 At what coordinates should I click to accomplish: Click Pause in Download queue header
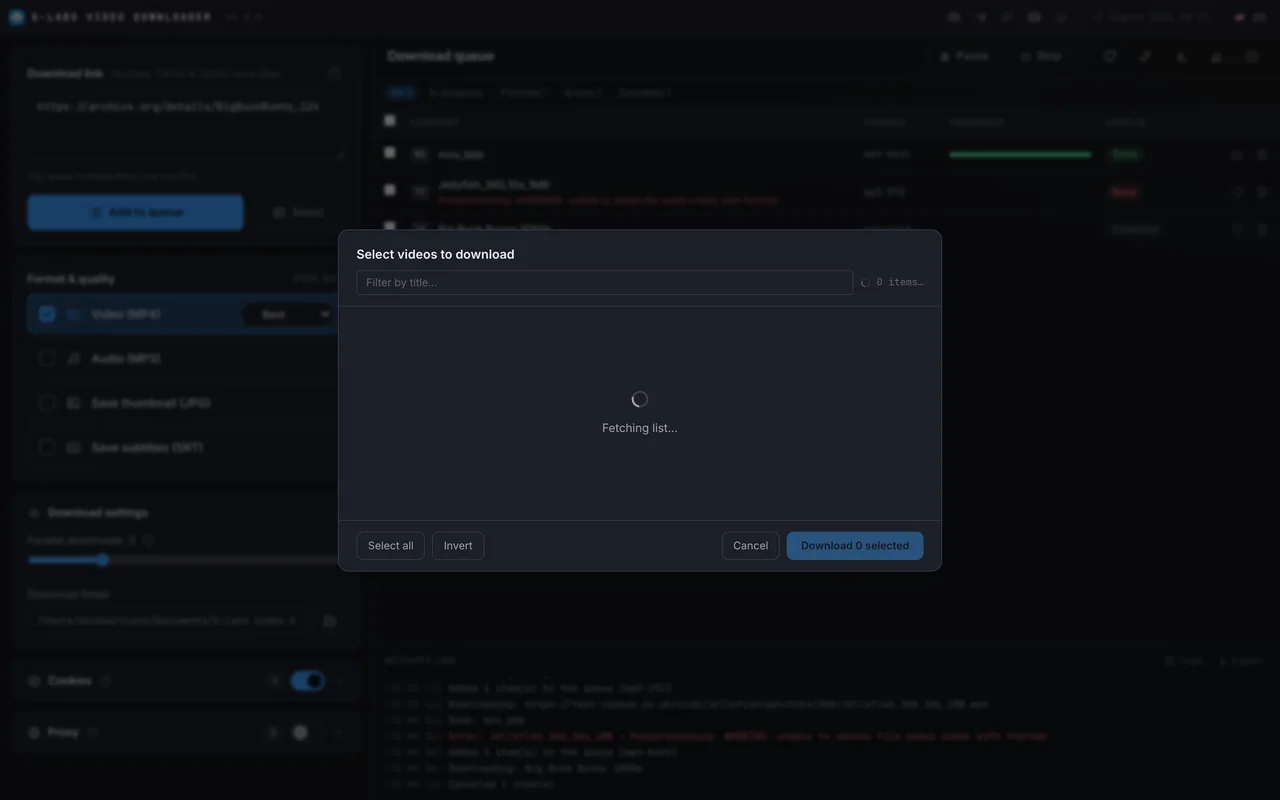tap(964, 56)
